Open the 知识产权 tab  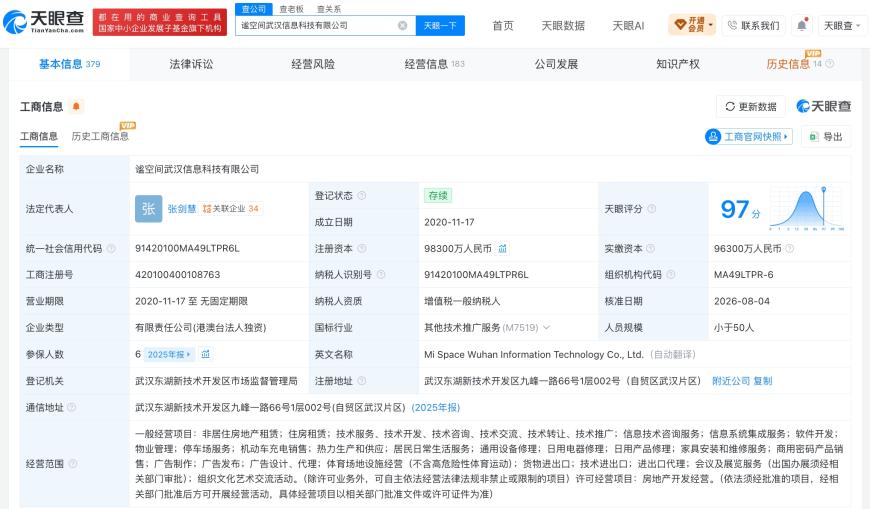tap(678, 64)
